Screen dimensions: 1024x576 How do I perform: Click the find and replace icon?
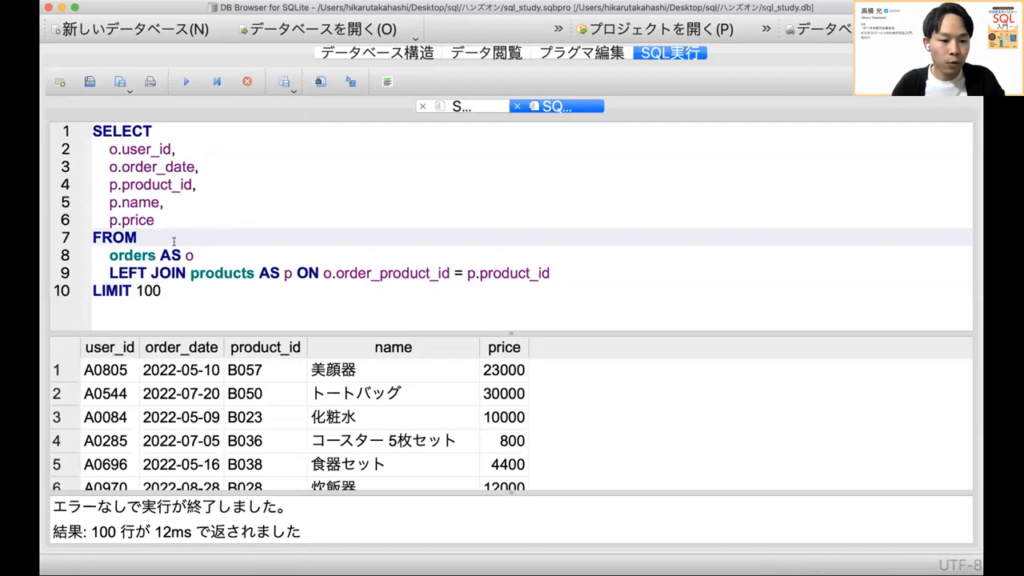(x=351, y=82)
